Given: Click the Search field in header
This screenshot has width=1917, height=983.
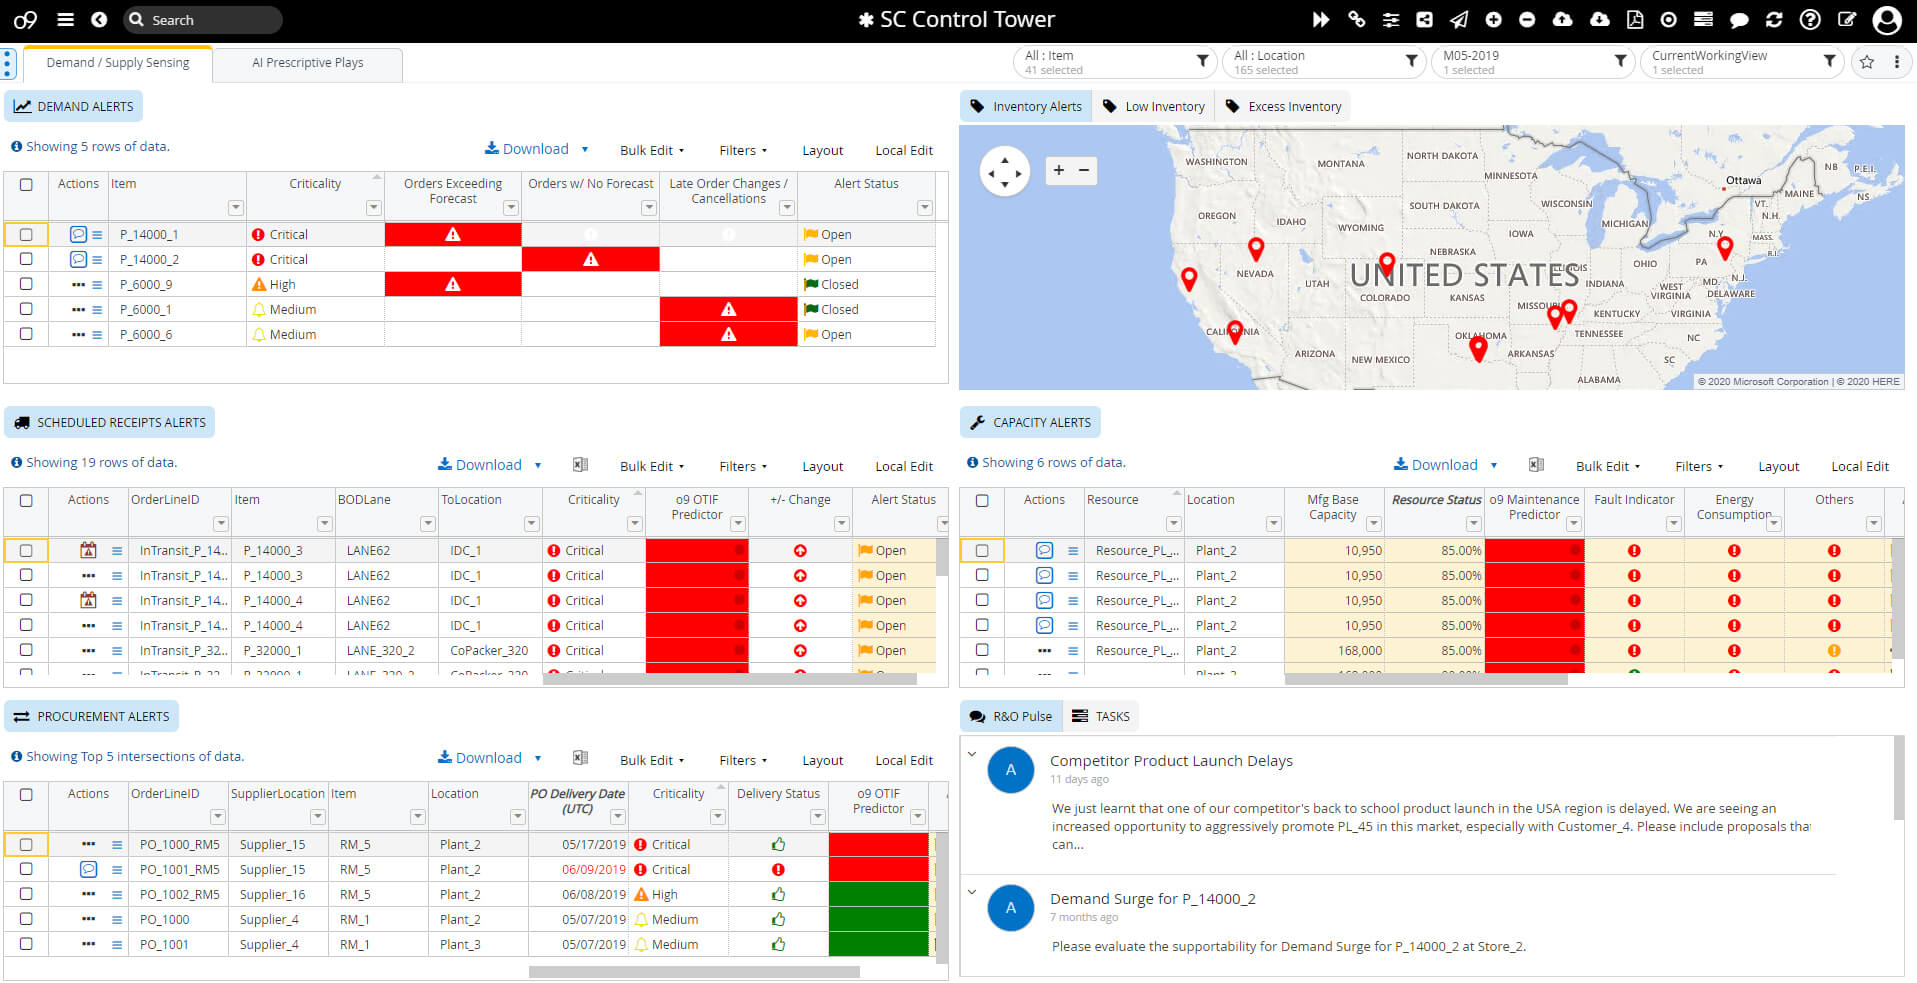Looking at the screenshot, I should coord(210,20).
